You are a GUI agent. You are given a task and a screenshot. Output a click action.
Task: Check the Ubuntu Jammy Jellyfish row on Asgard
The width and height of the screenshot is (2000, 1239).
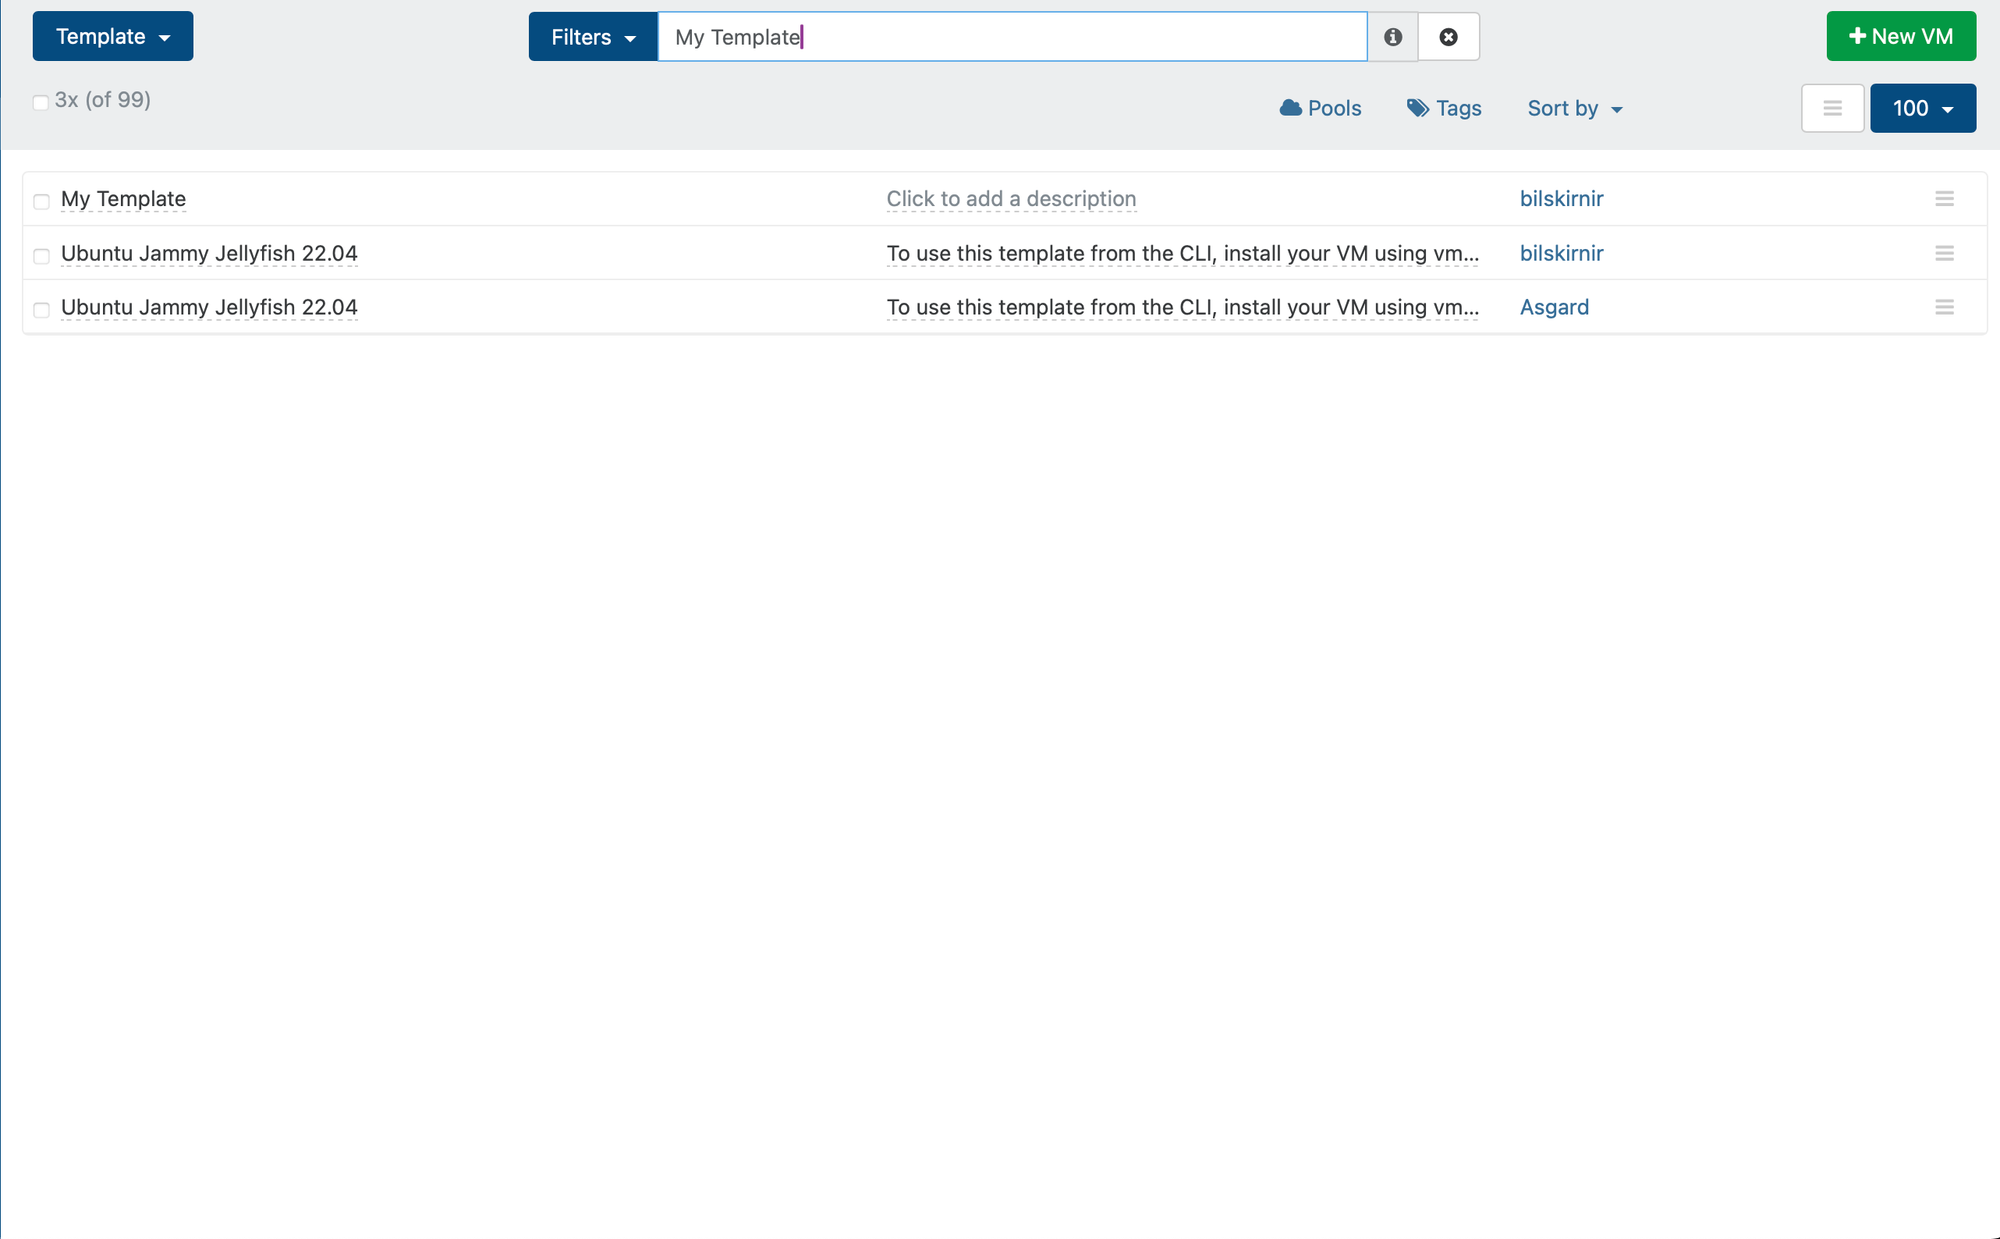coord(41,309)
